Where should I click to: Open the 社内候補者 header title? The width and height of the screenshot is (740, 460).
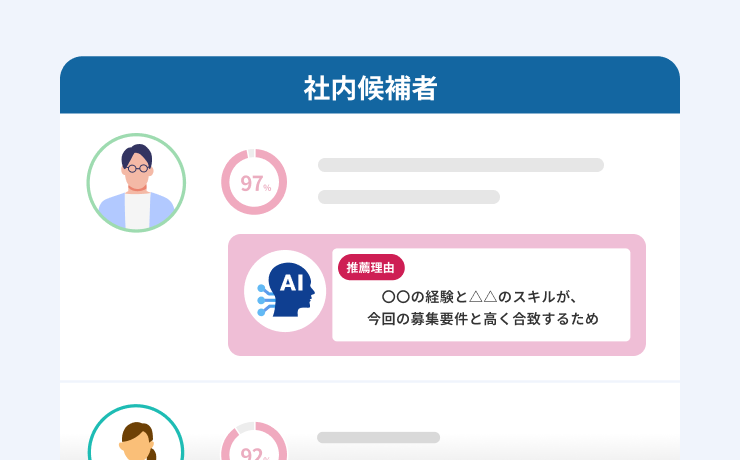click(370, 88)
